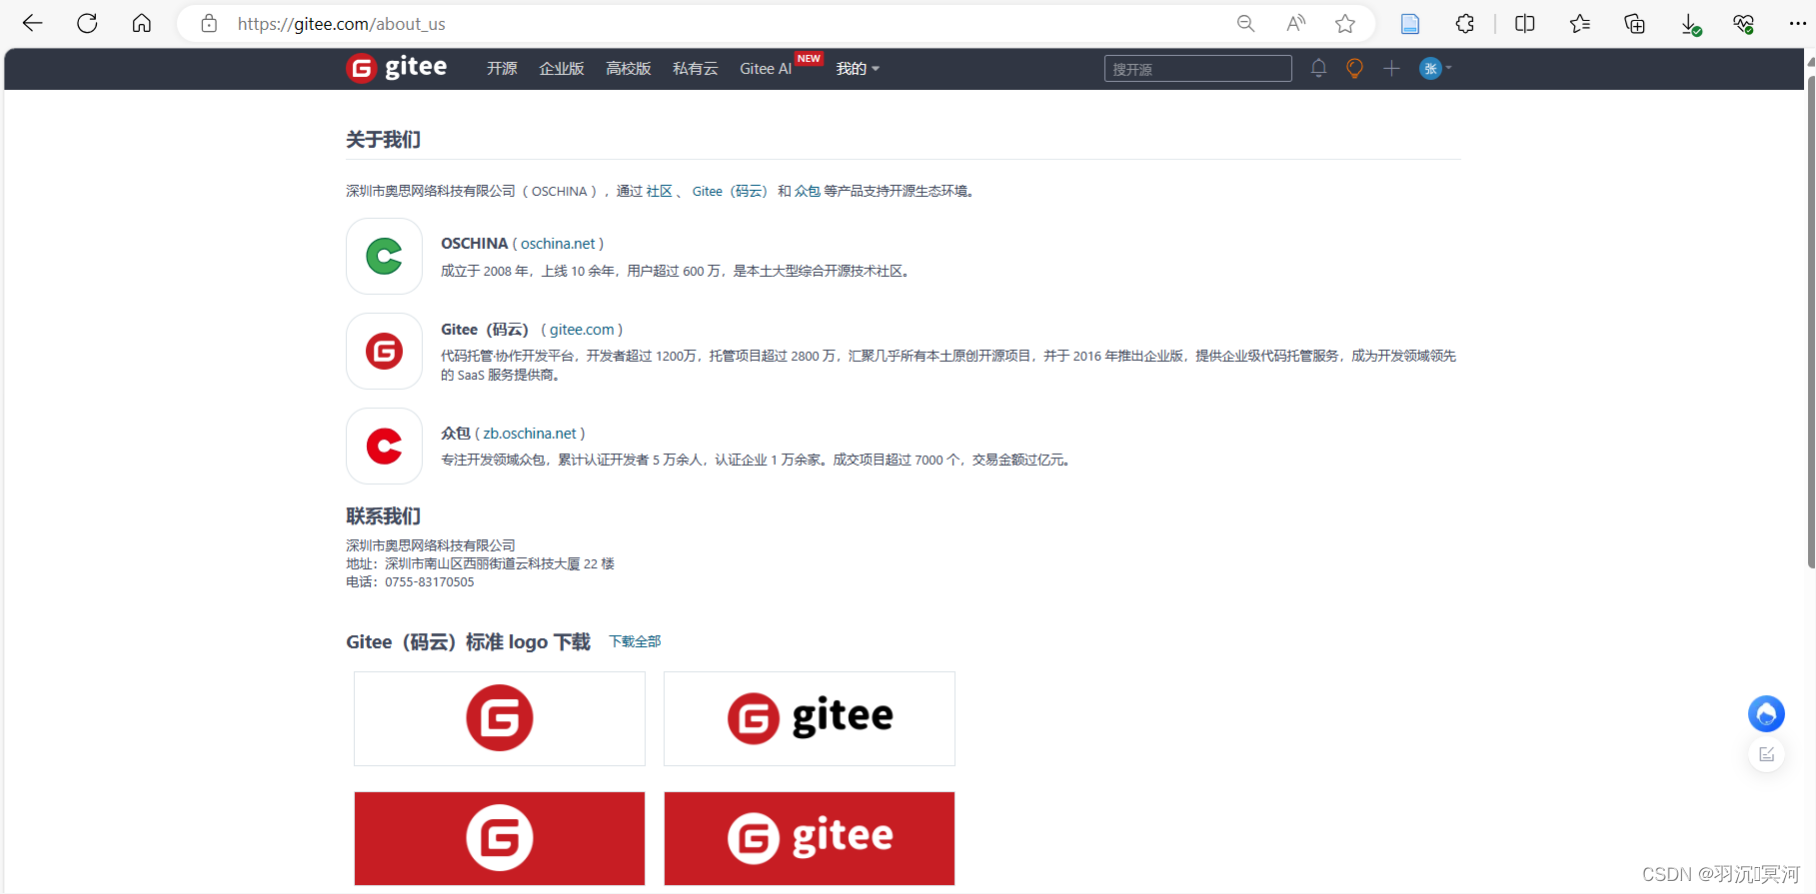Click the browser address bar URL
1816x894 pixels.
pos(341,23)
